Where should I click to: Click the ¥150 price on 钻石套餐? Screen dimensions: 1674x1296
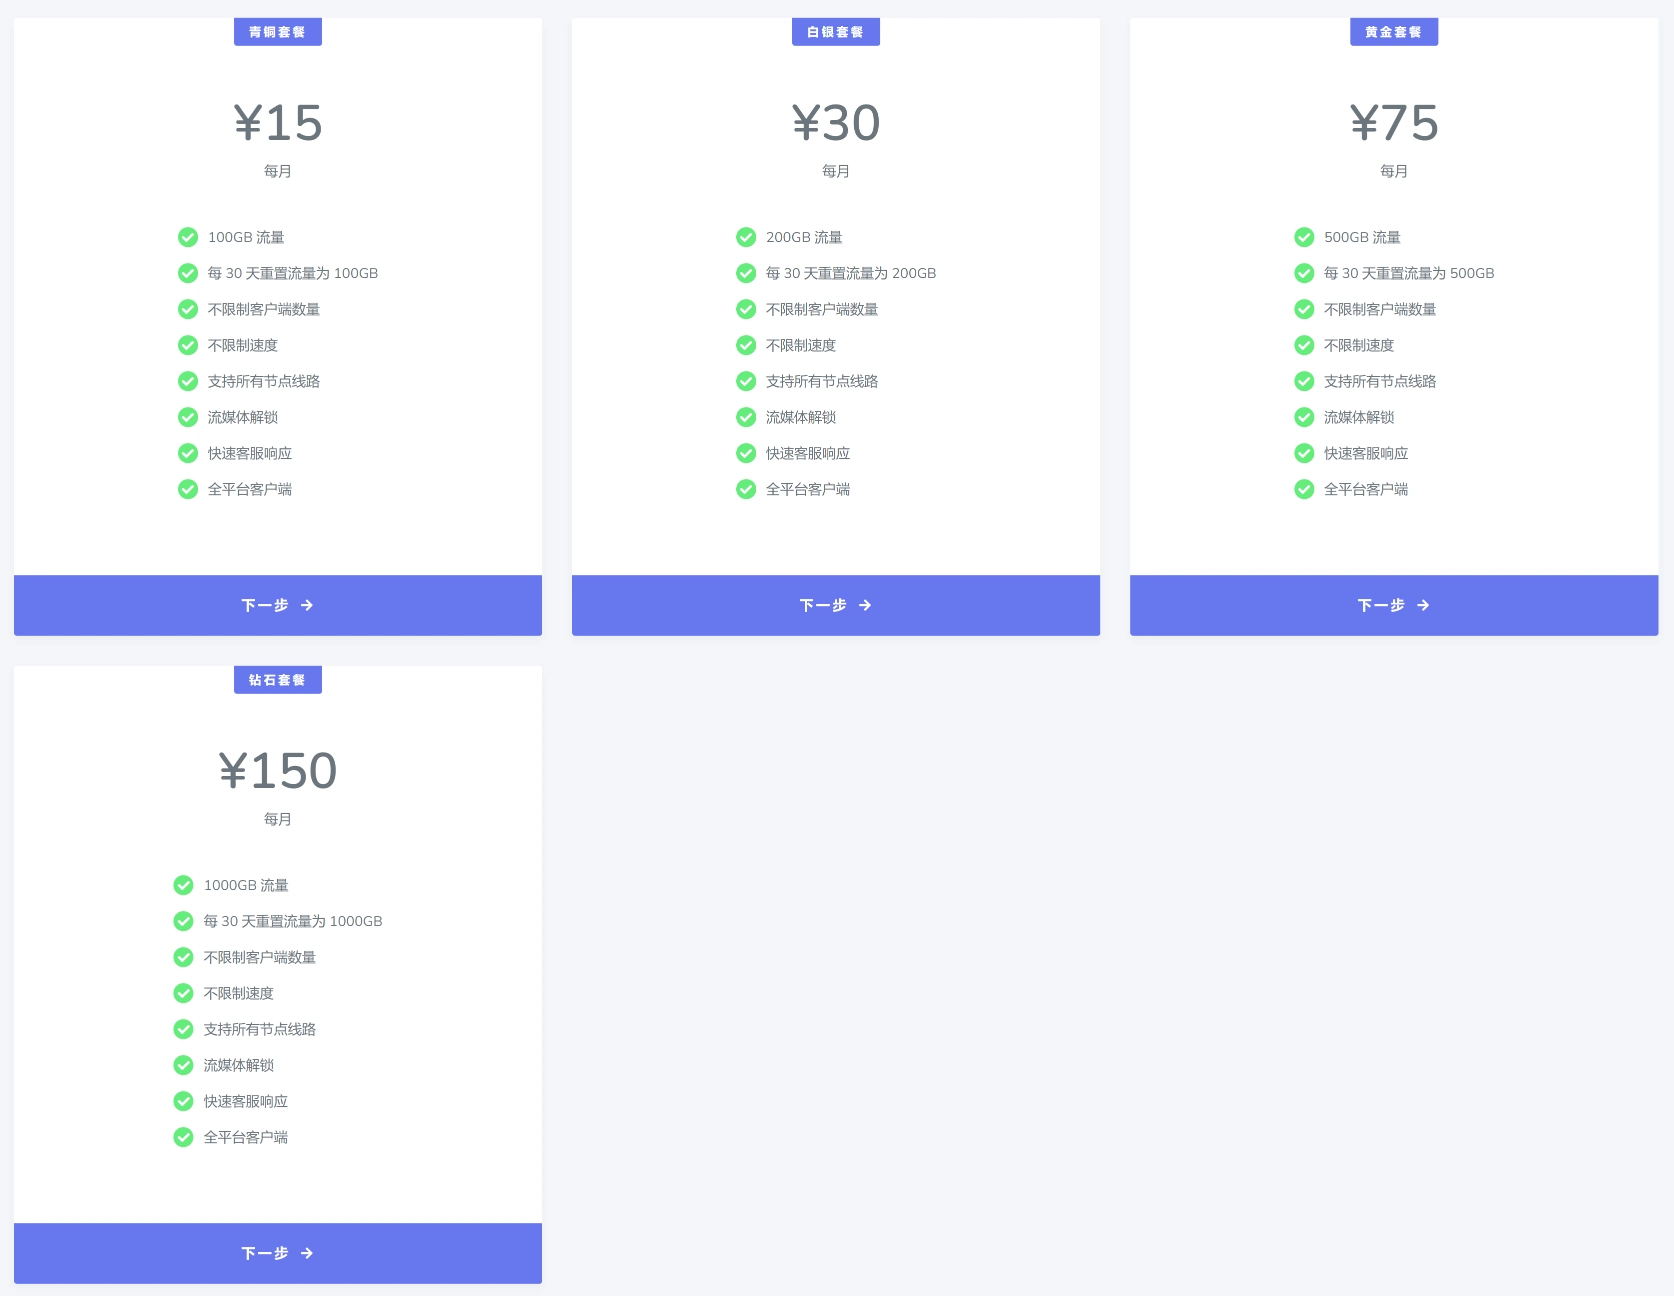coord(277,771)
